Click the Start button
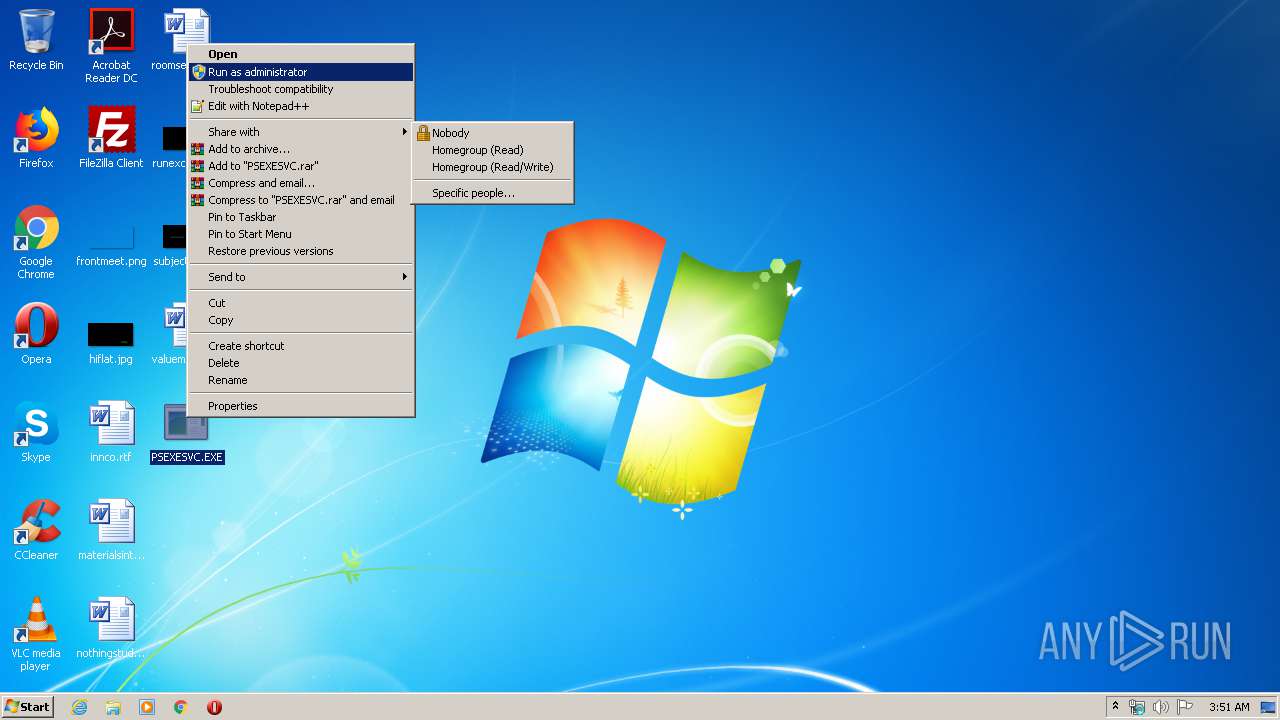The image size is (1280, 720). tap(27, 707)
